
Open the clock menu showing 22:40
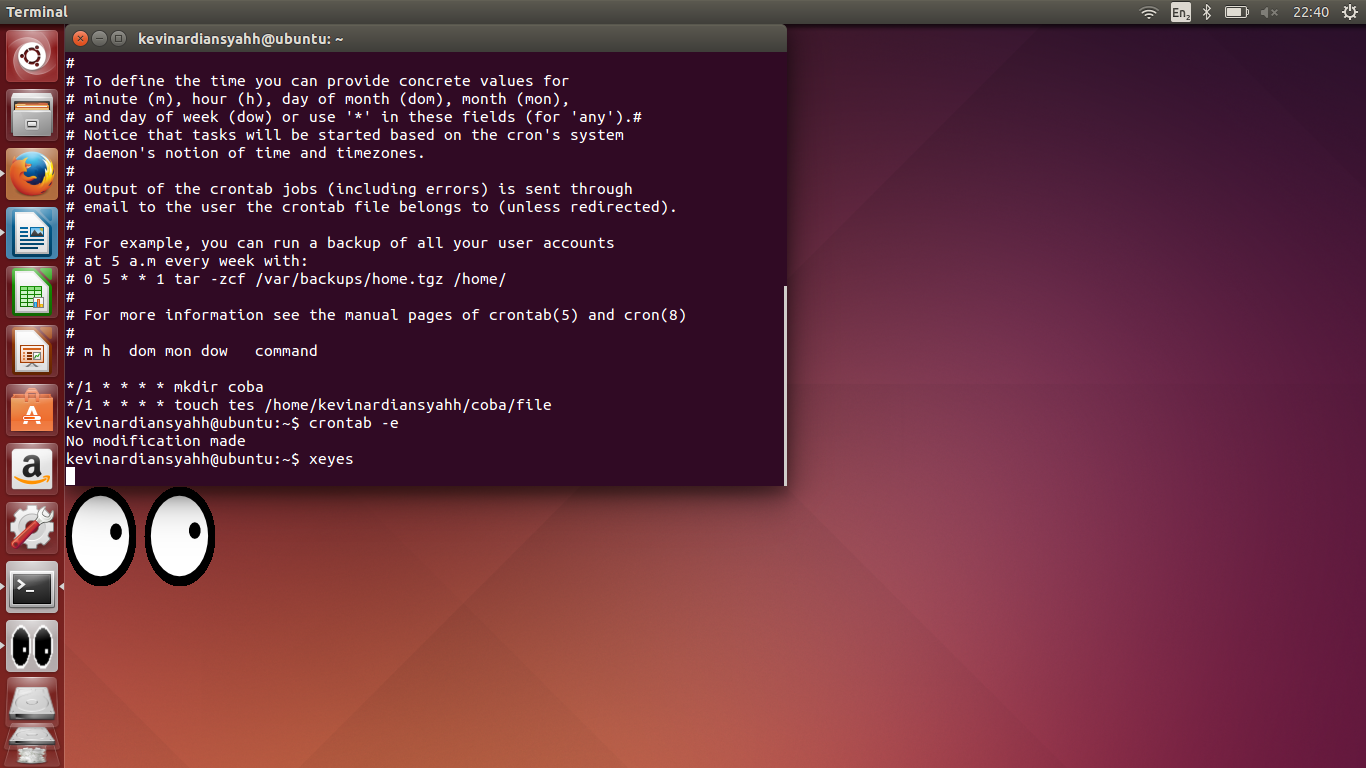[1310, 12]
